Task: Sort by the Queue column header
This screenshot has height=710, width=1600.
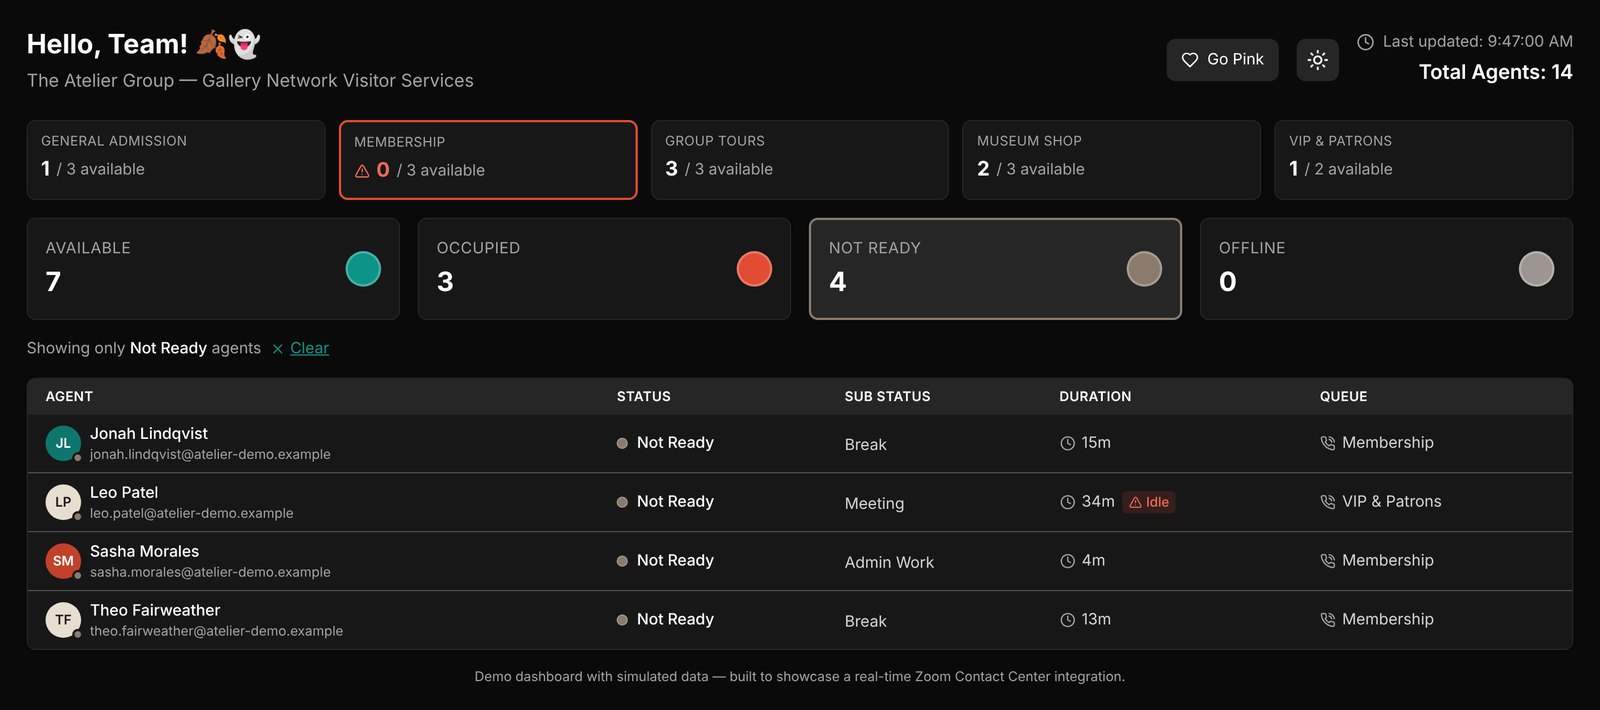Action: (x=1343, y=397)
